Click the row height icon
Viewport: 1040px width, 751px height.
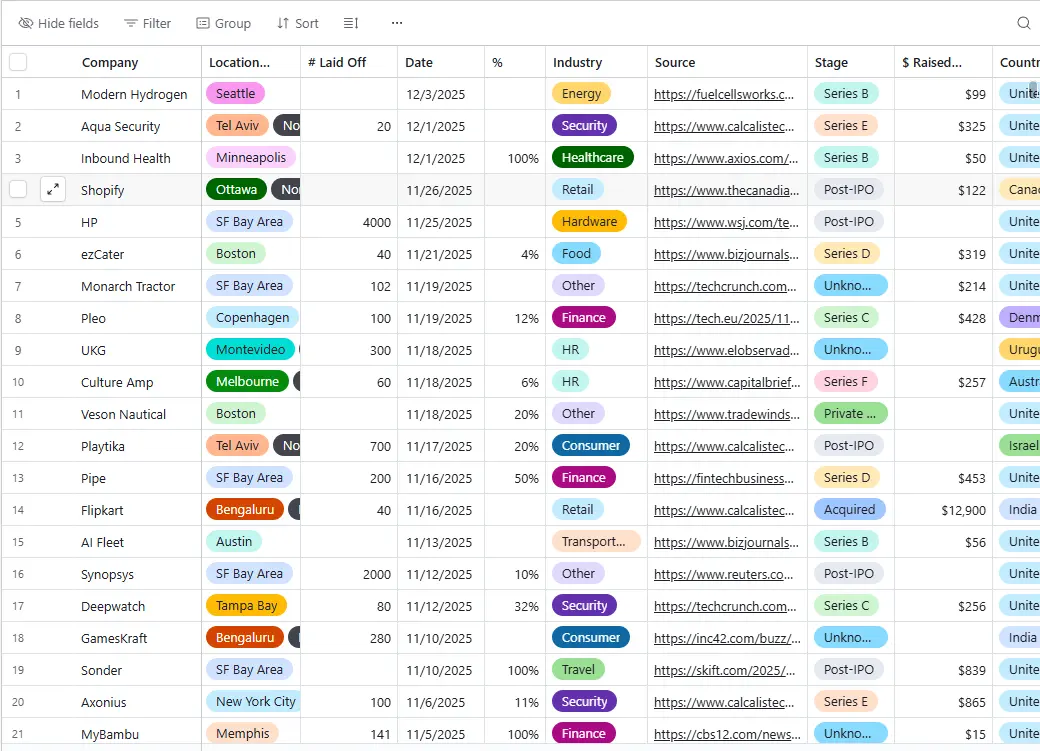coord(351,23)
